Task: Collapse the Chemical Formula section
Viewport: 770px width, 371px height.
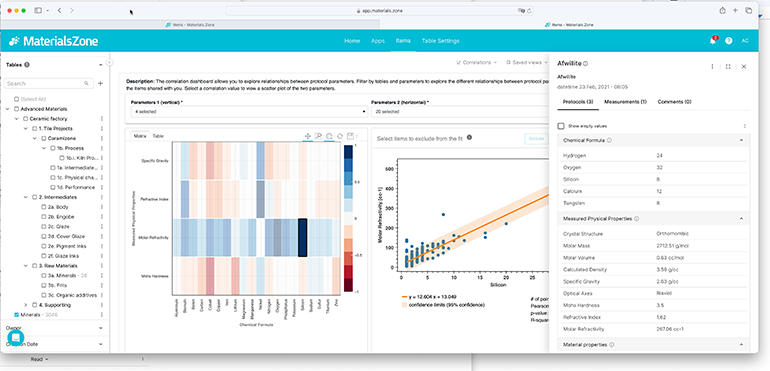Action: 741,141
